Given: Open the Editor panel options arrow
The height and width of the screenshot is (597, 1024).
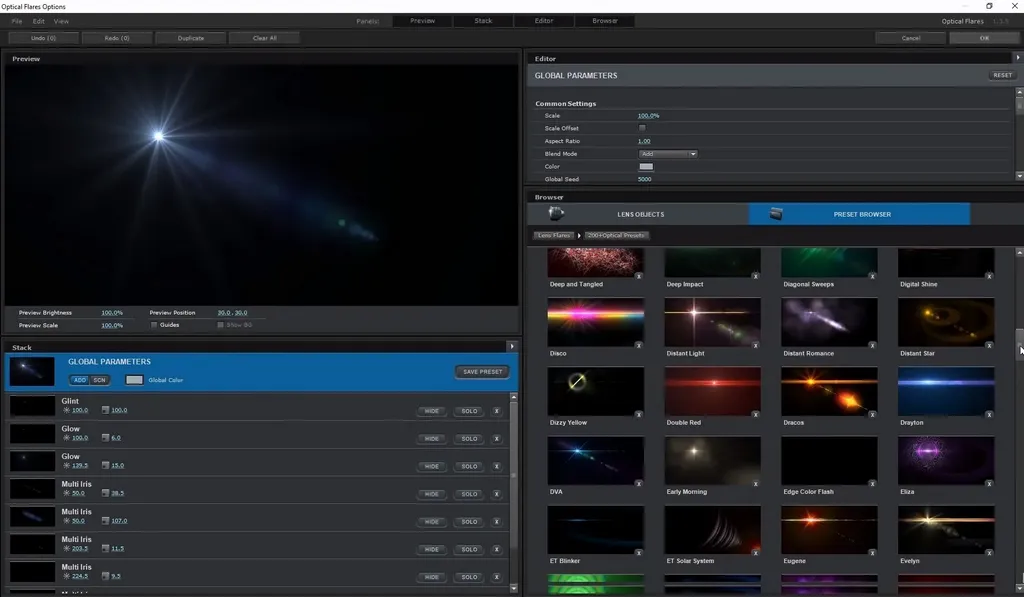Looking at the screenshot, I should (x=1017, y=57).
